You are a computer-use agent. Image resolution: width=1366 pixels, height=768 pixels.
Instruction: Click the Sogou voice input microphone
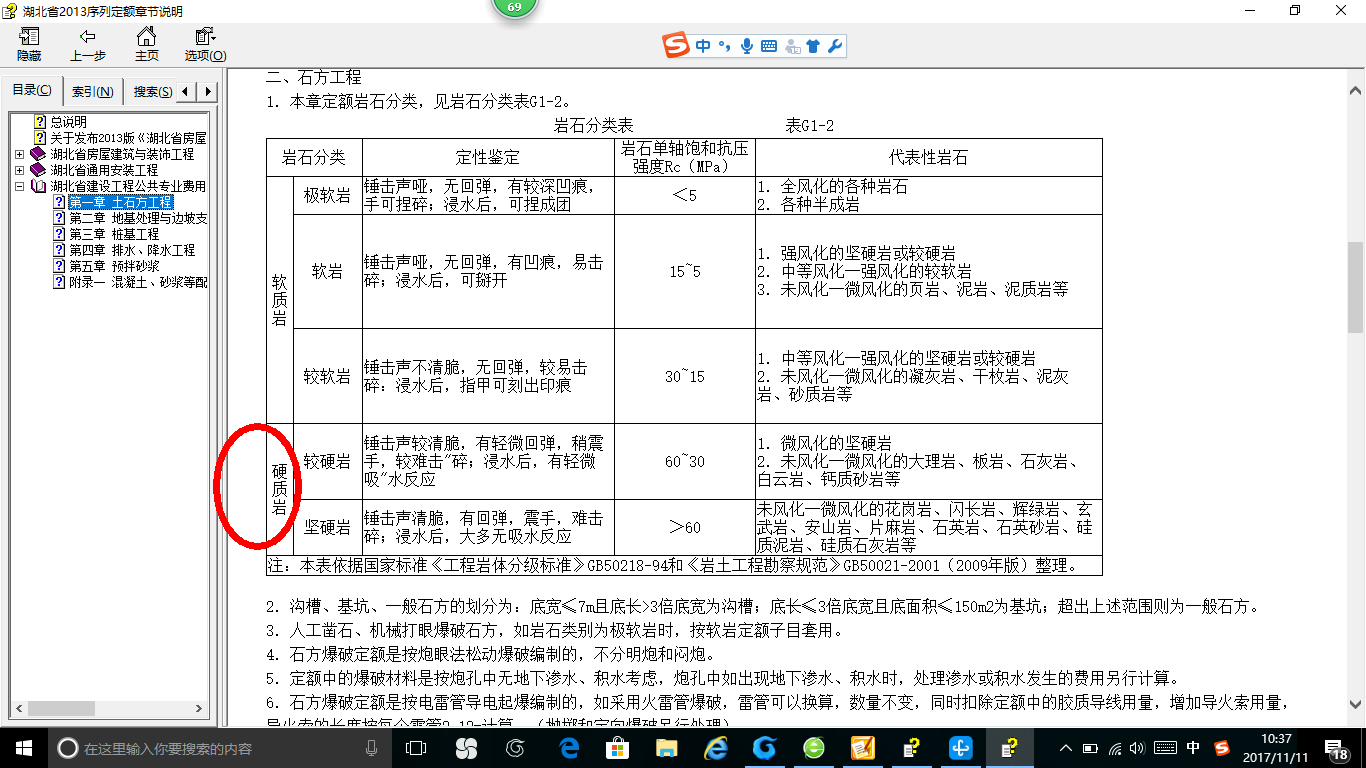(x=746, y=45)
